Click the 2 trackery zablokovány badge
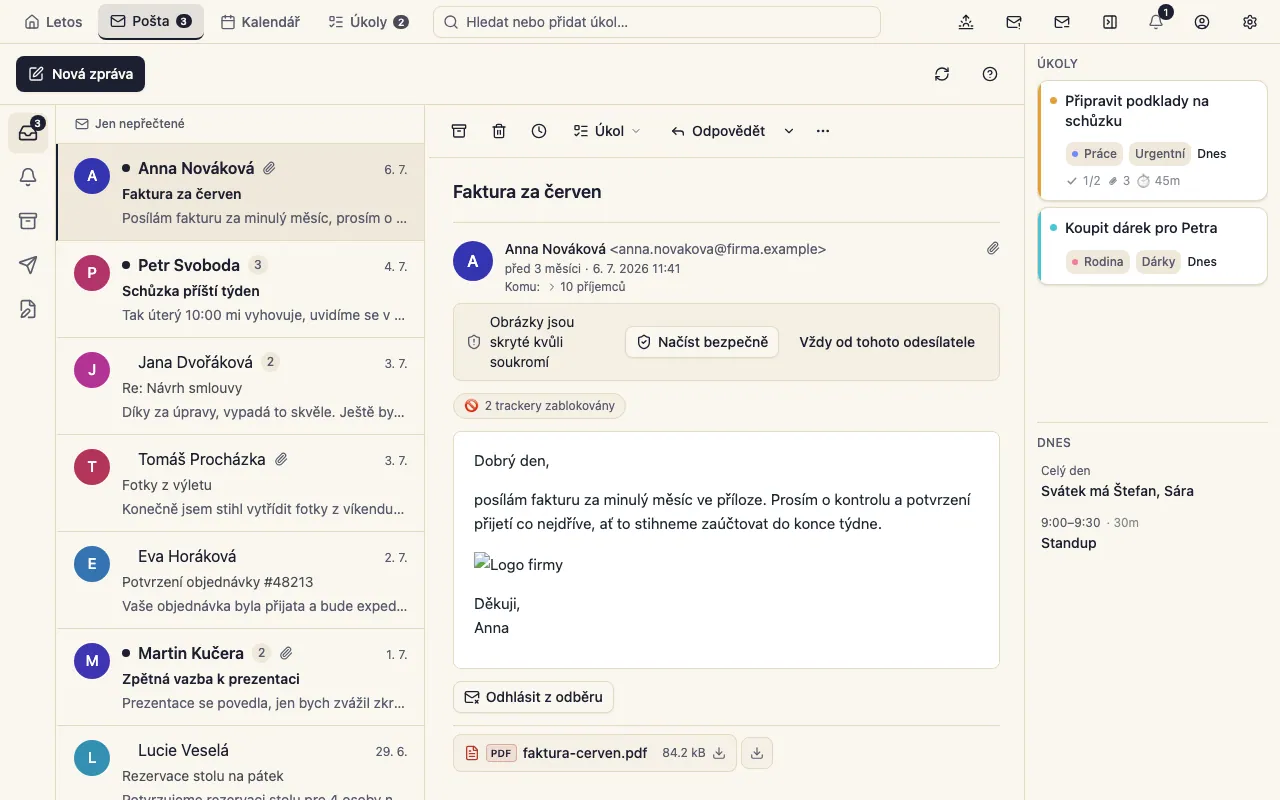The image size is (1280, 800). [540, 406]
